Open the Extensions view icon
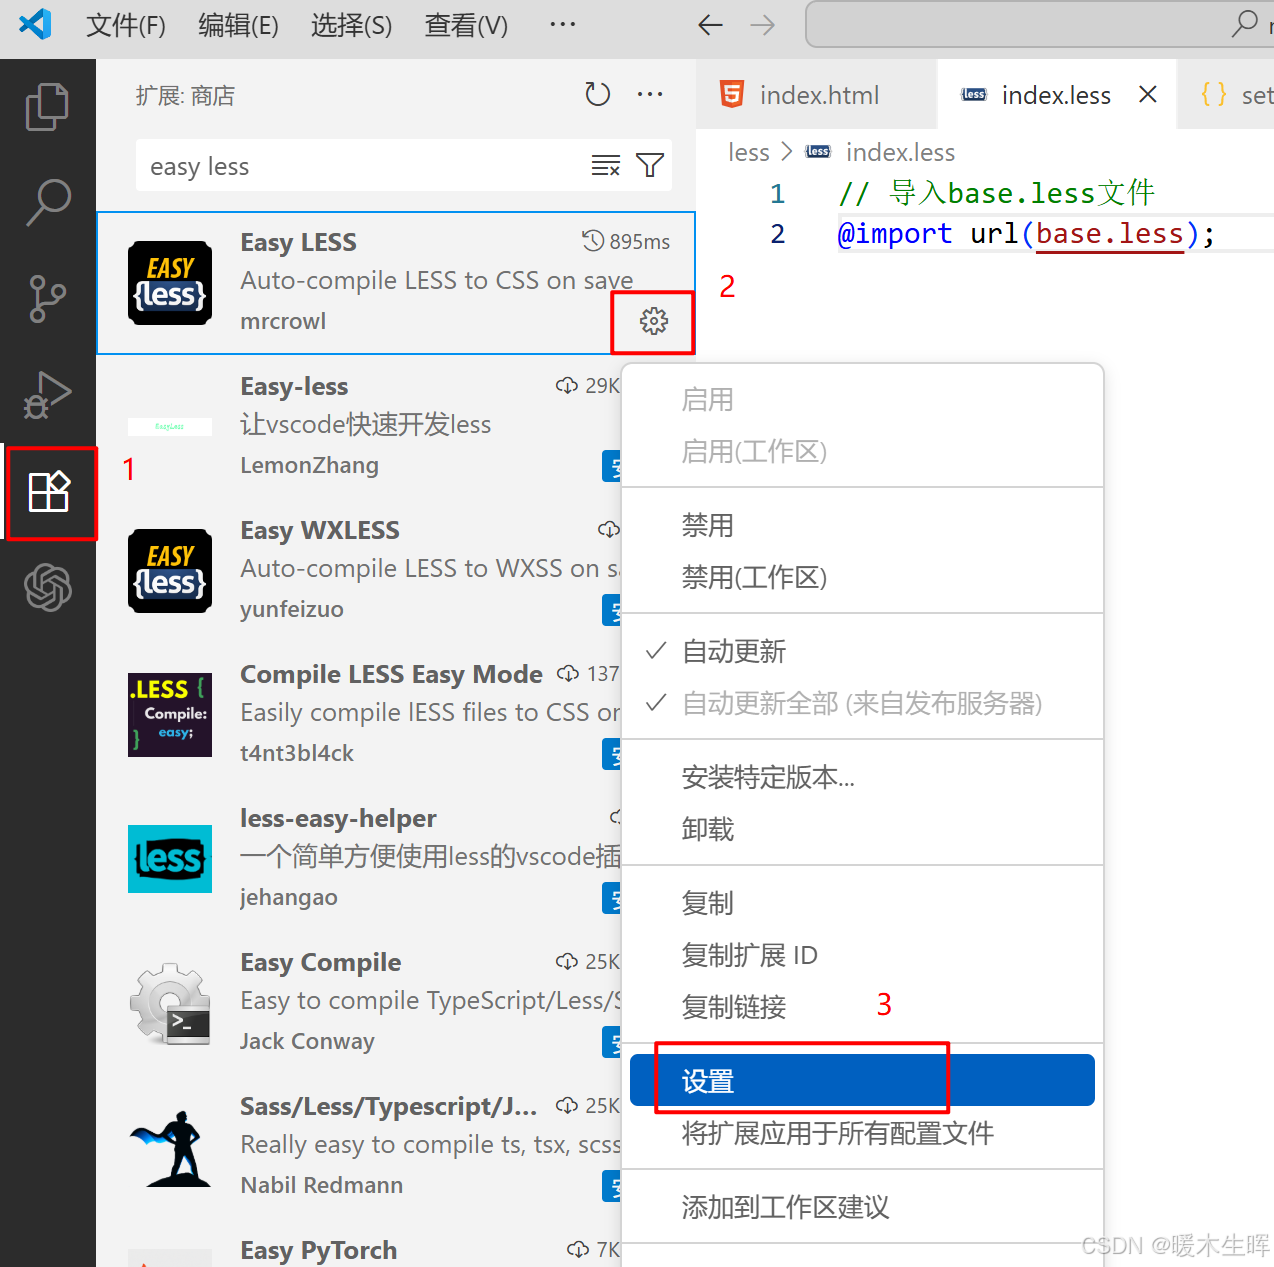1274x1267 pixels. [49, 492]
